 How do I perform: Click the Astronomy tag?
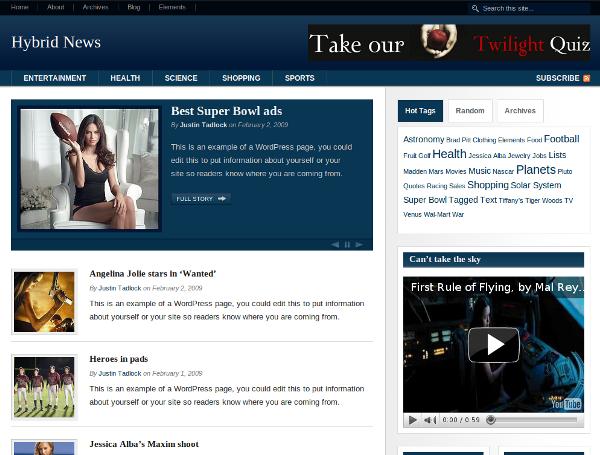click(424, 139)
